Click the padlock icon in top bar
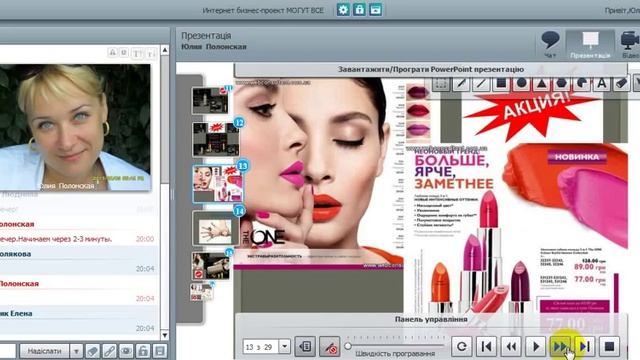The height and width of the screenshot is (360, 640). (x=359, y=9)
